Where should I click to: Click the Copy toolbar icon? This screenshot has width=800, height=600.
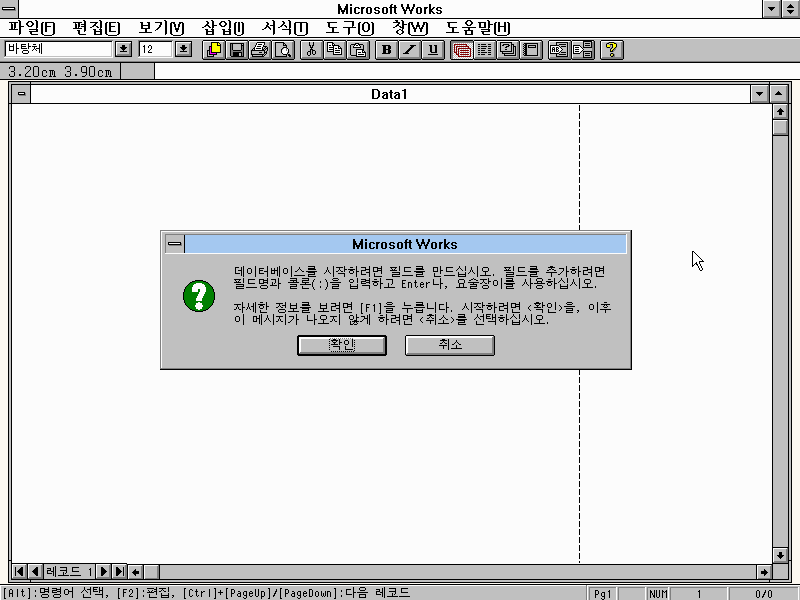335,49
